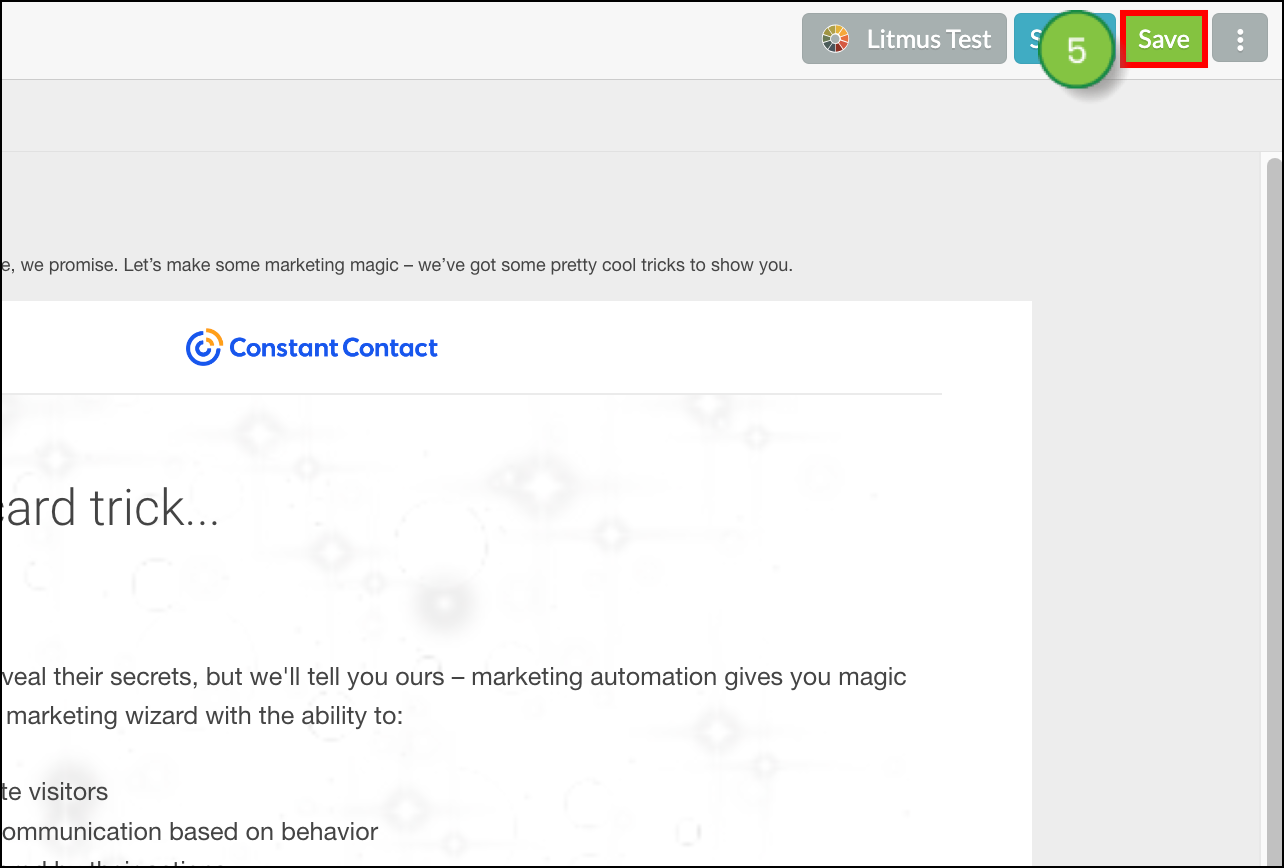This screenshot has height=868, width=1284.
Task: Select the 'ard trick...' headline text
Action: tap(110, 509)
